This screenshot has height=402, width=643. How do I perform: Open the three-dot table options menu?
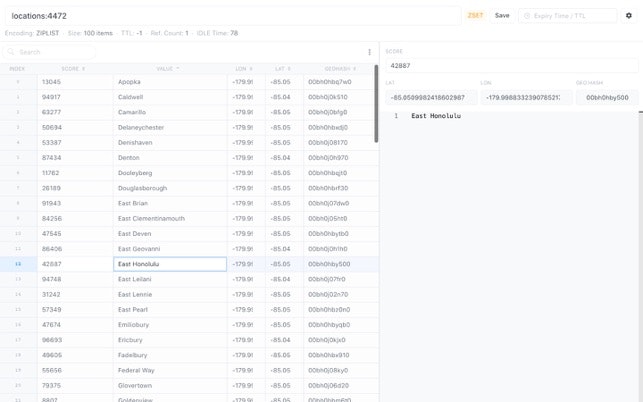click(369, 52)
